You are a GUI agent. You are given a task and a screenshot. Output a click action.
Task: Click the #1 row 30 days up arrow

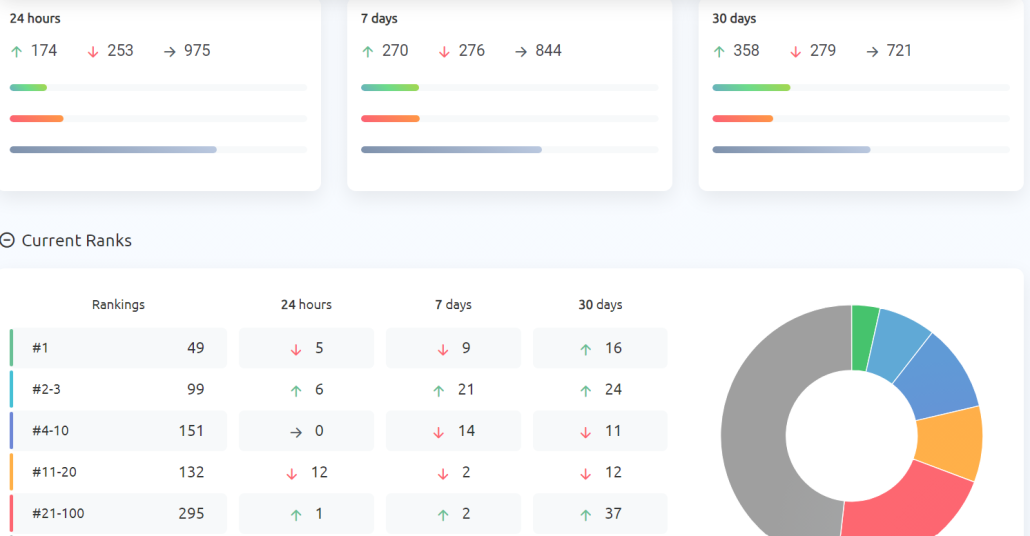pyautogui.click(x=586, y=349)
